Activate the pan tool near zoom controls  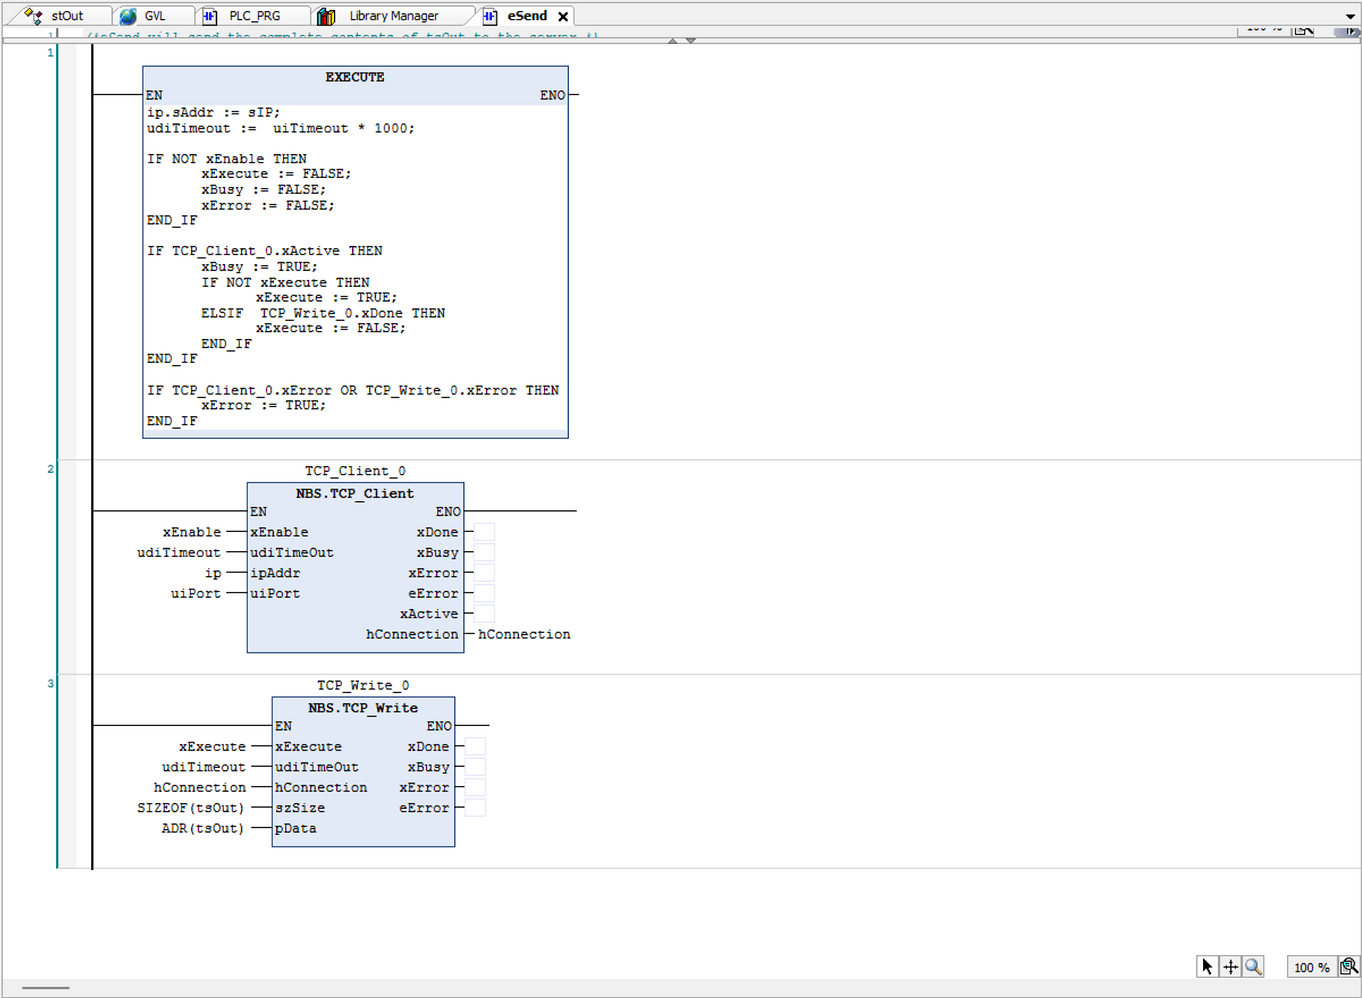pyautogui.click(x=1230, y=966)
